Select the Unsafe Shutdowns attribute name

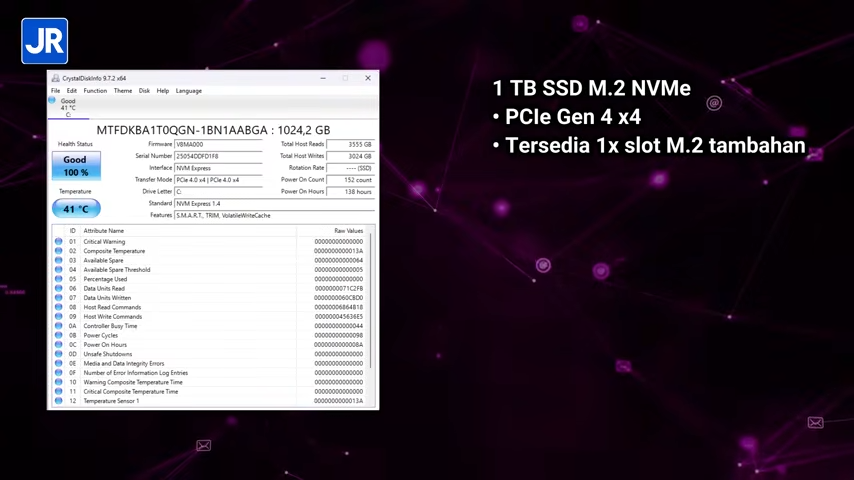click(x=107, y=354)
